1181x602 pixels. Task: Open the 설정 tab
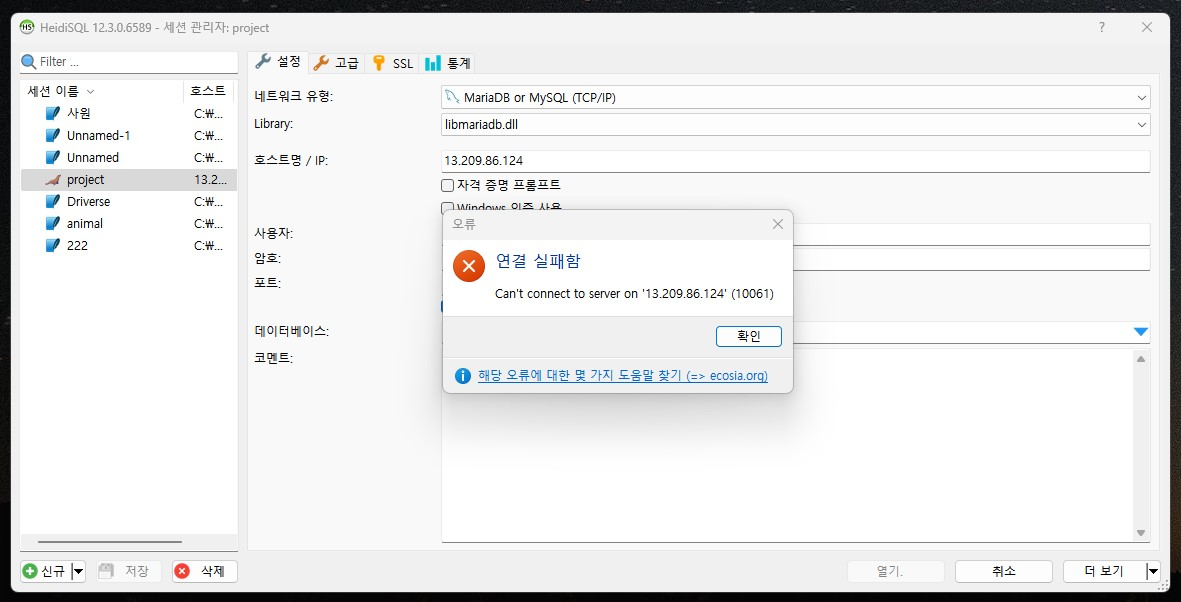pos(279,62)
